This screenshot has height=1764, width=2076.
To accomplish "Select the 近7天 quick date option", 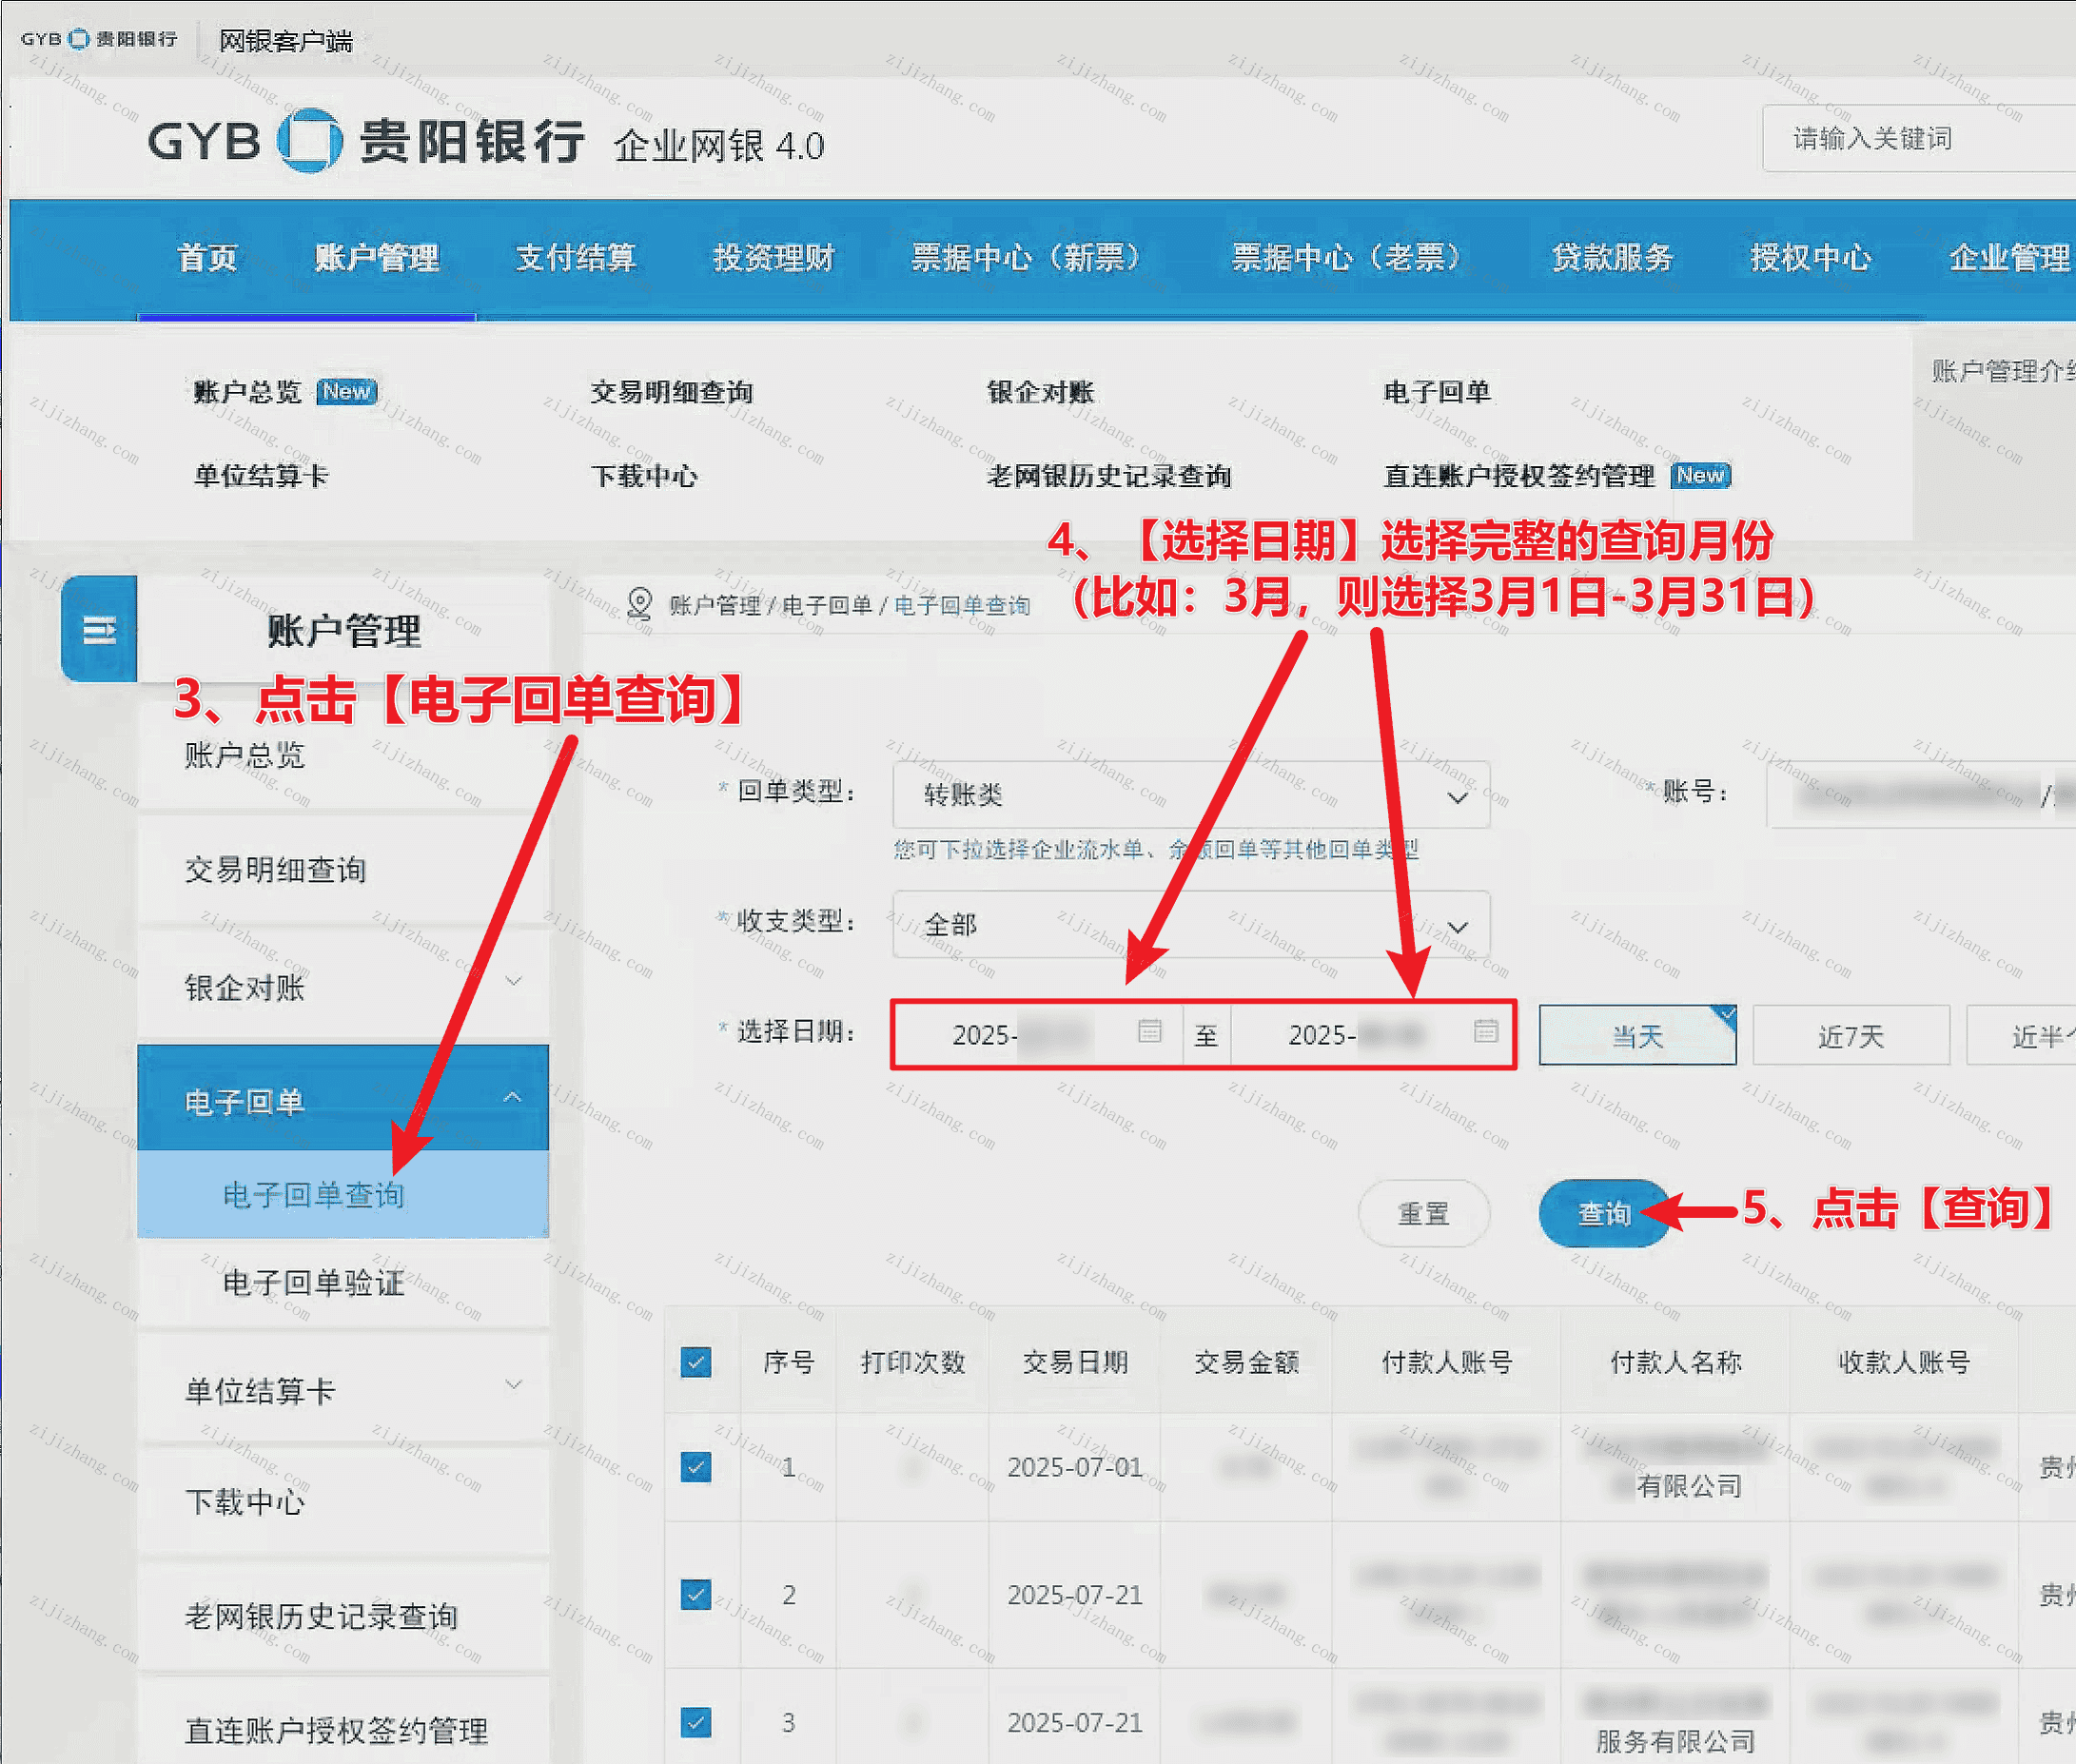I will (x=1850, y=1036).
